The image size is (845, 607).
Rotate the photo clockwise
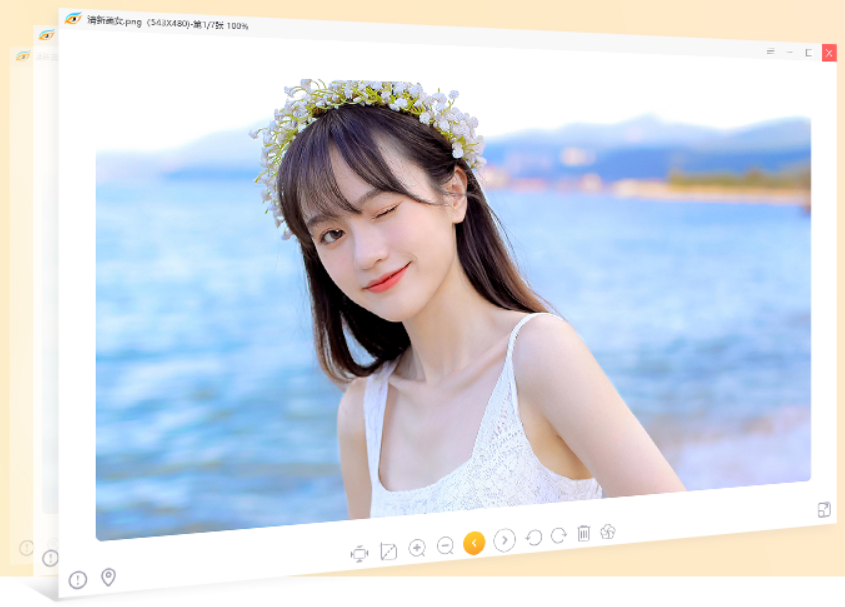(559, 535)
